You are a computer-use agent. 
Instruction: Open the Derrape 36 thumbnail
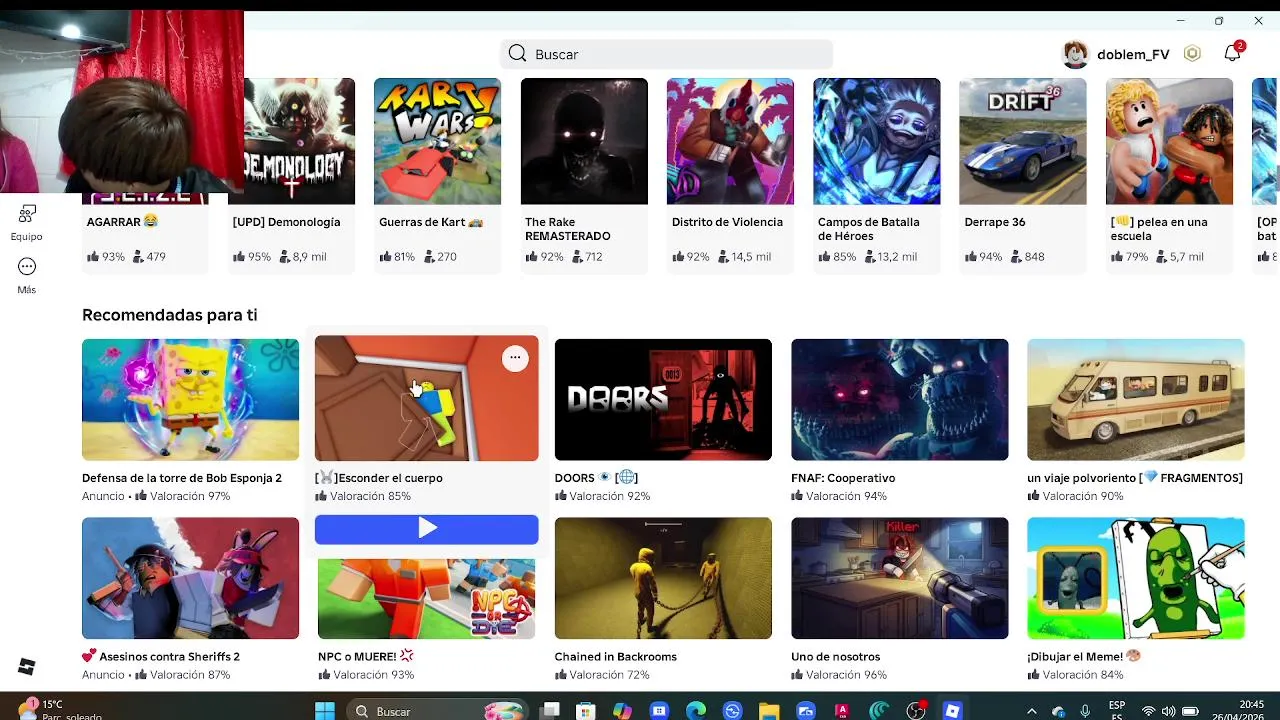click(x=1023, y=141)
